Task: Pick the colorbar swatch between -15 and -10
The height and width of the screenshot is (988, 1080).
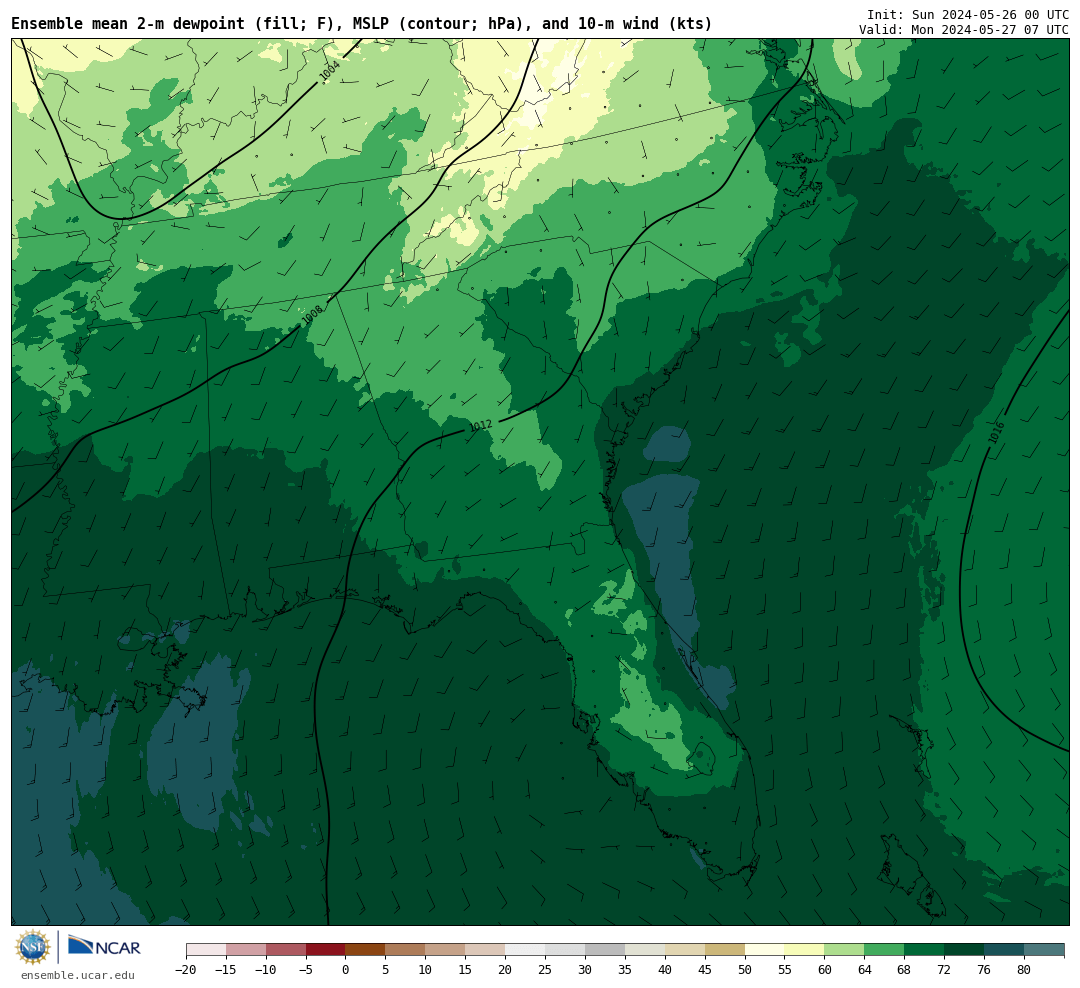Action: [x=246, y=949]
